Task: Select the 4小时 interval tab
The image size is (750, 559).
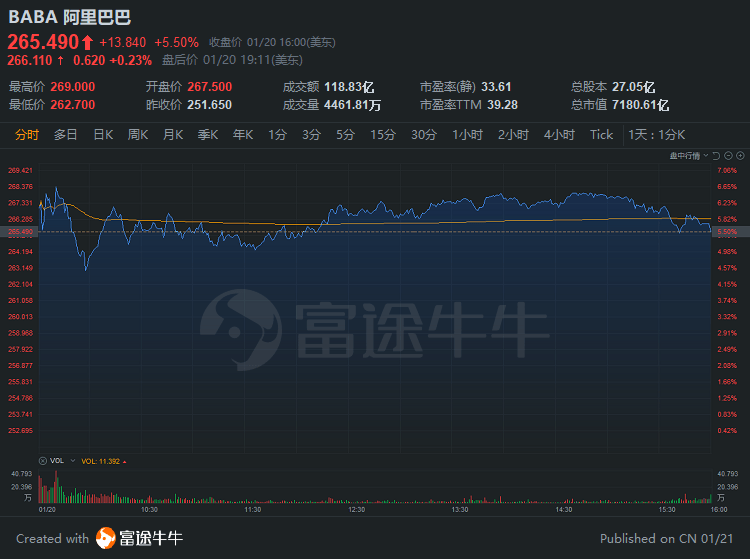Action: point(559,135)
